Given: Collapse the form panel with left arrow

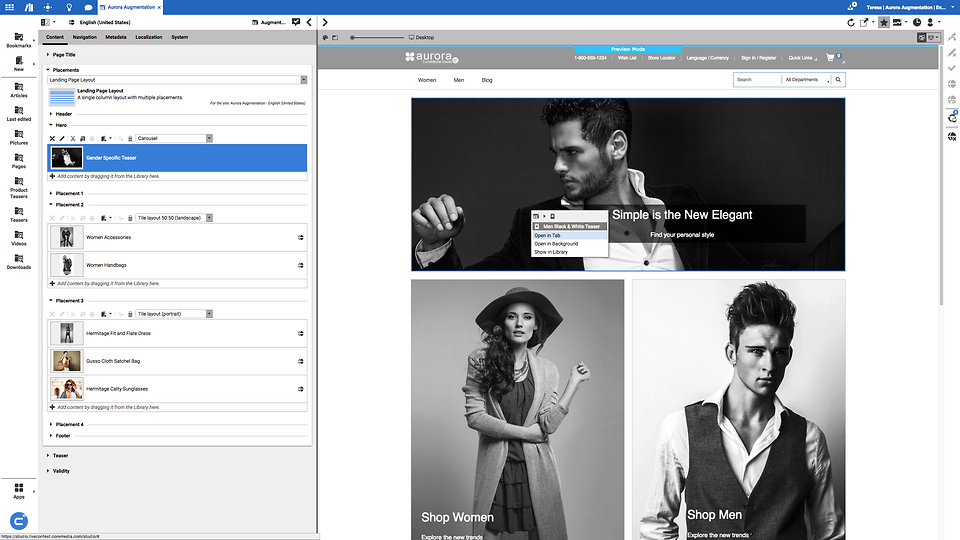Looking at the screenshot, I should coord(309,22).
